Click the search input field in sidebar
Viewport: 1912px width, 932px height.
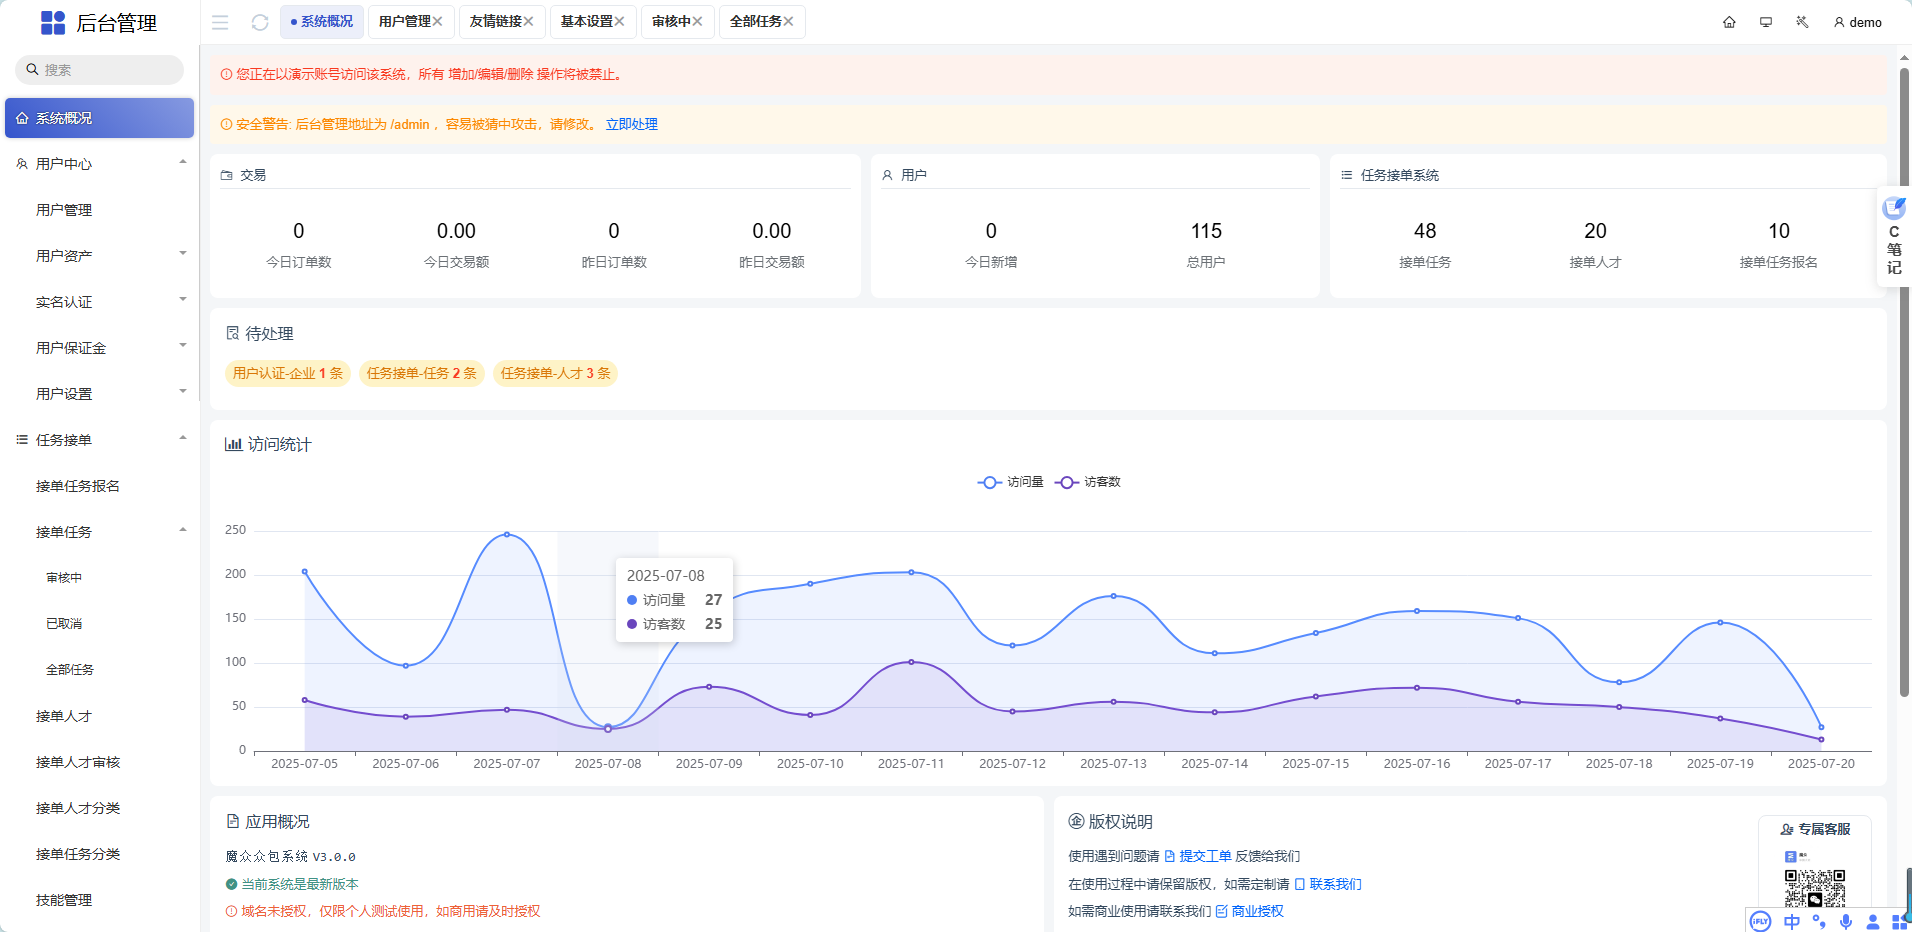click(x=99, y=69)
